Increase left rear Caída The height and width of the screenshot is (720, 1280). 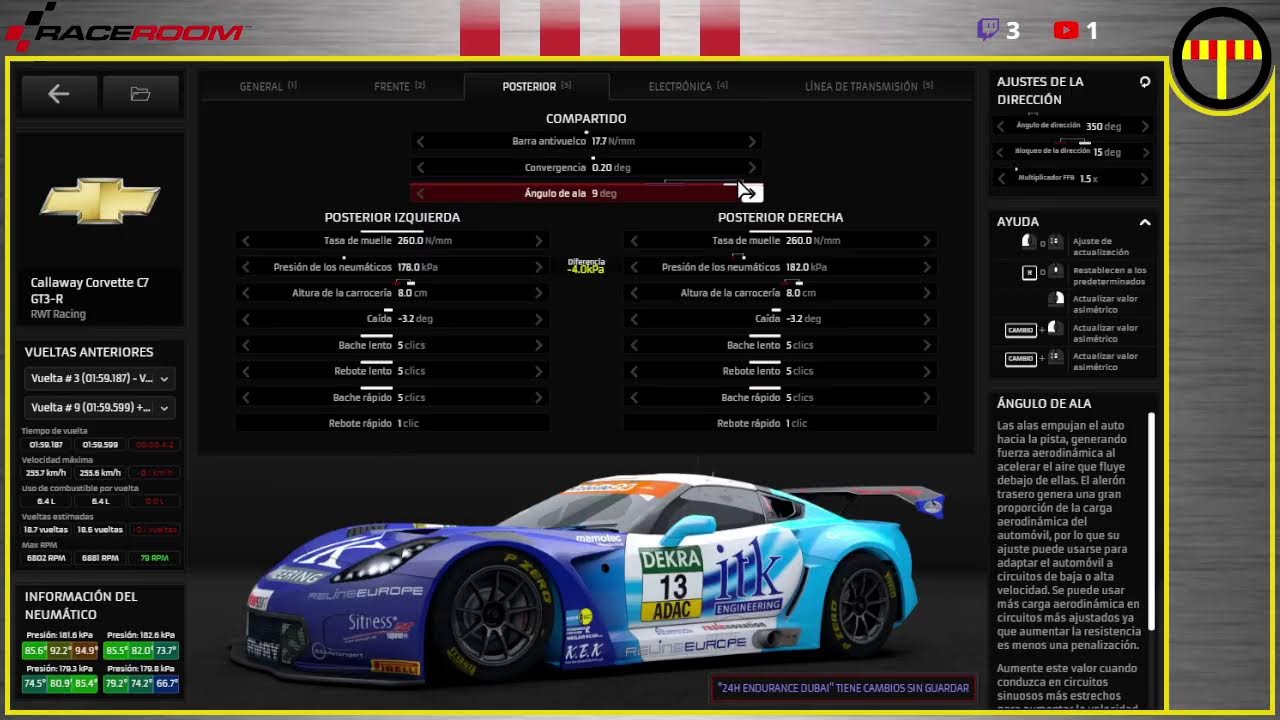click(x=539, y=319)
